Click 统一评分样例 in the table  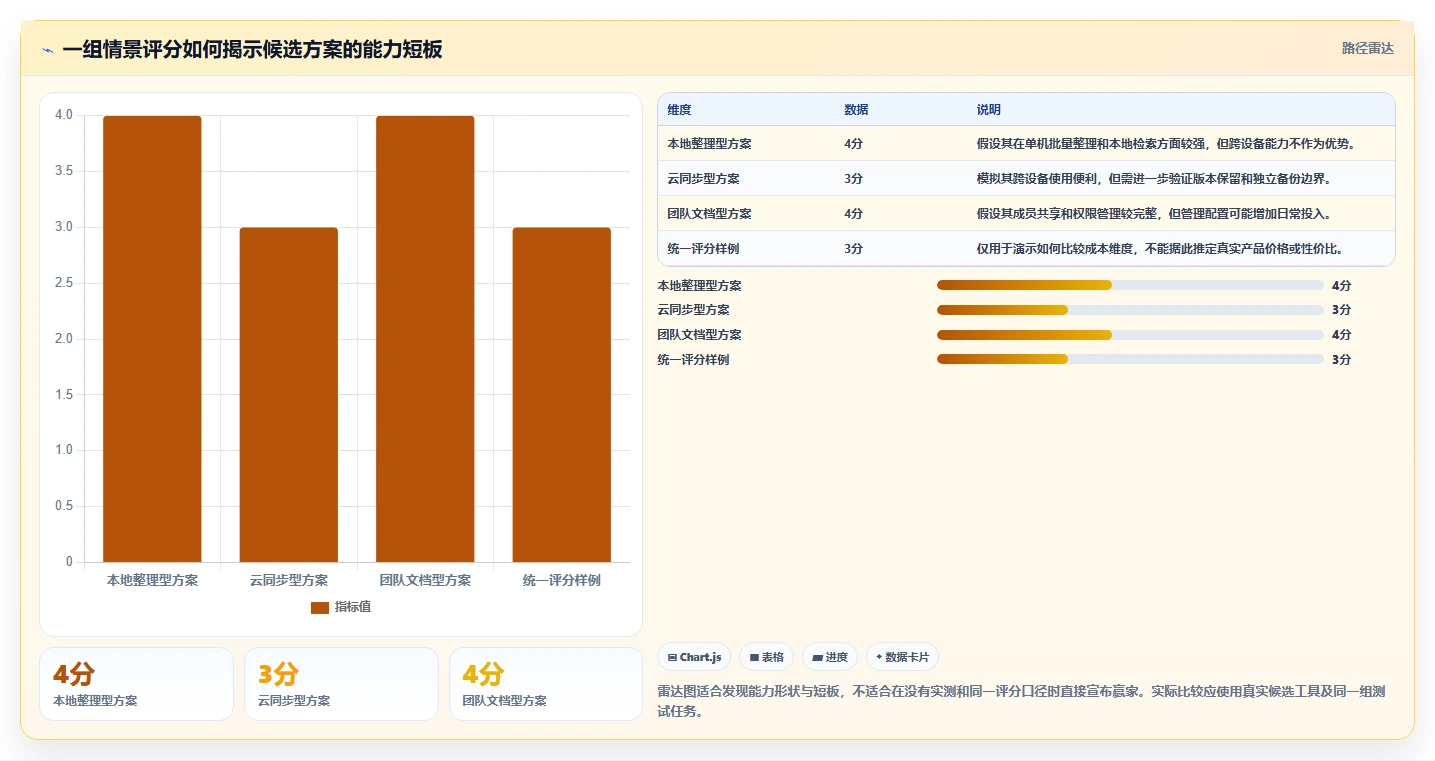[703, 249]
